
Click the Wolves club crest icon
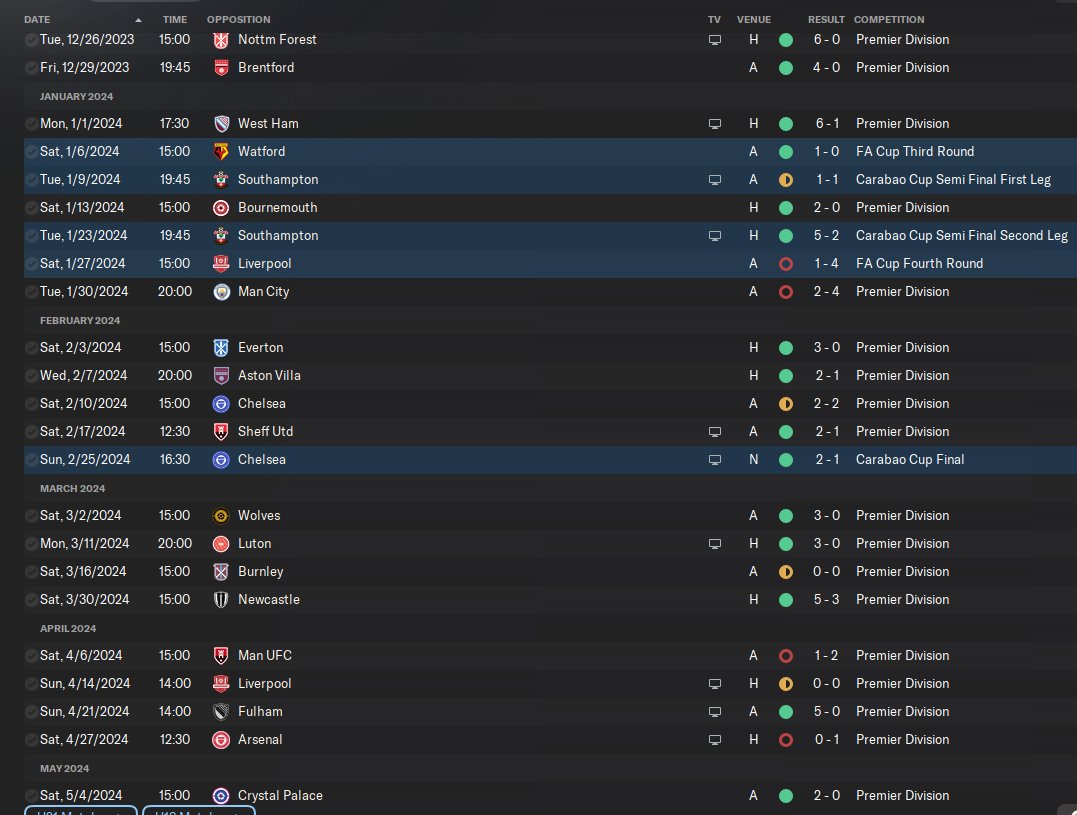(220, 516)
